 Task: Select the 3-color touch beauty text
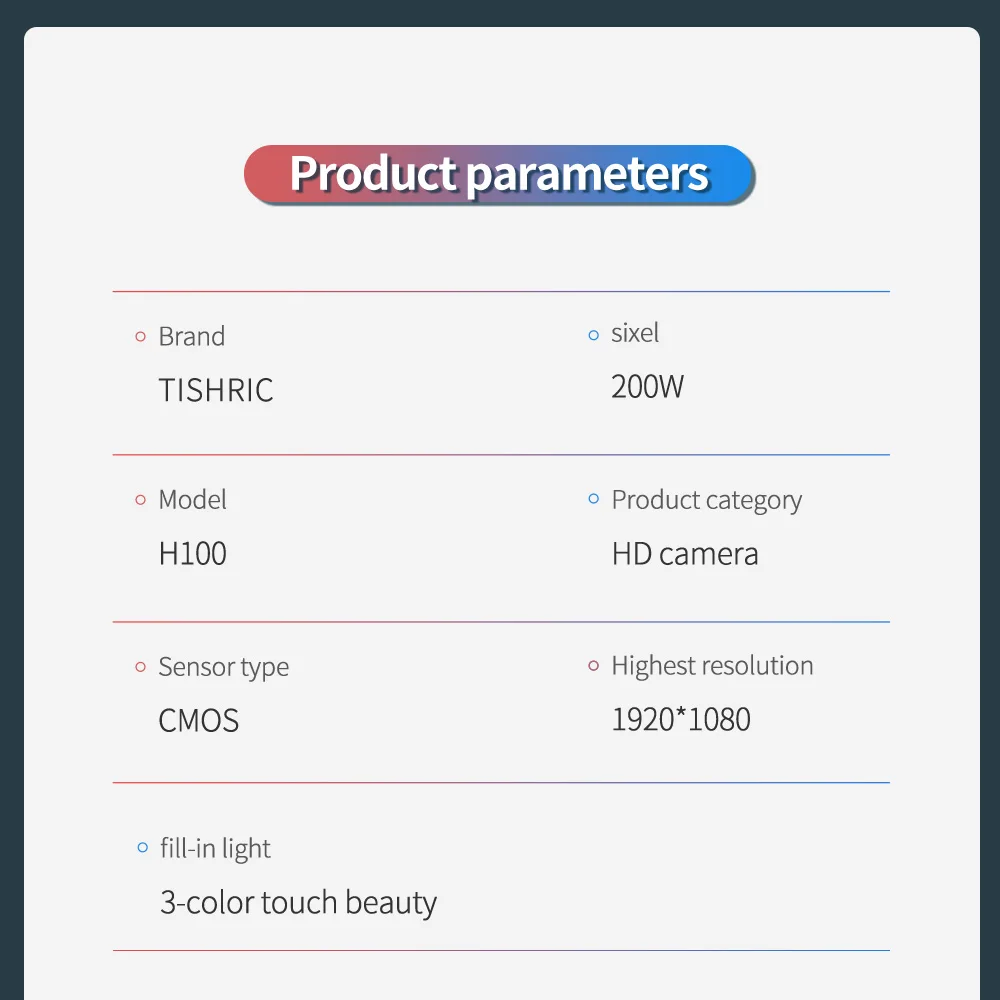tap(298, 903)
